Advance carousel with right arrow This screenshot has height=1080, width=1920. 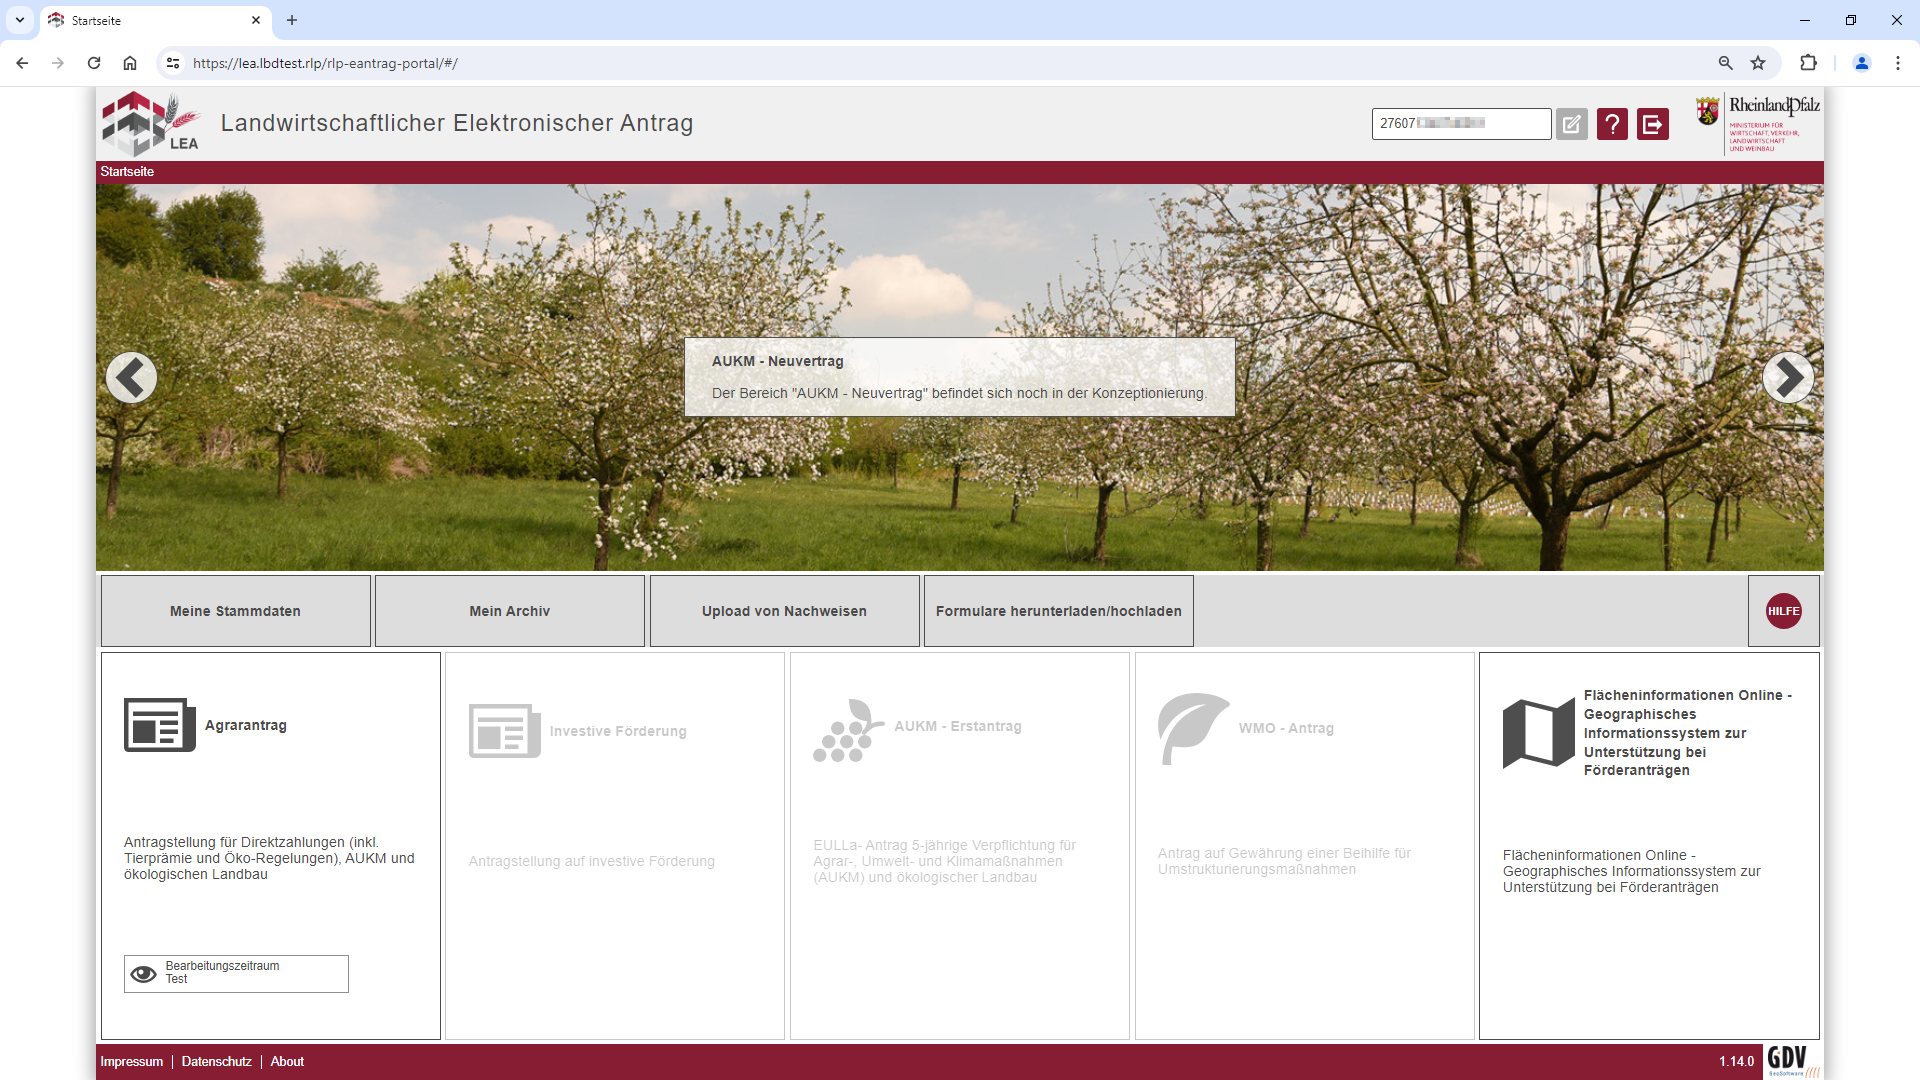[1787, 378]
